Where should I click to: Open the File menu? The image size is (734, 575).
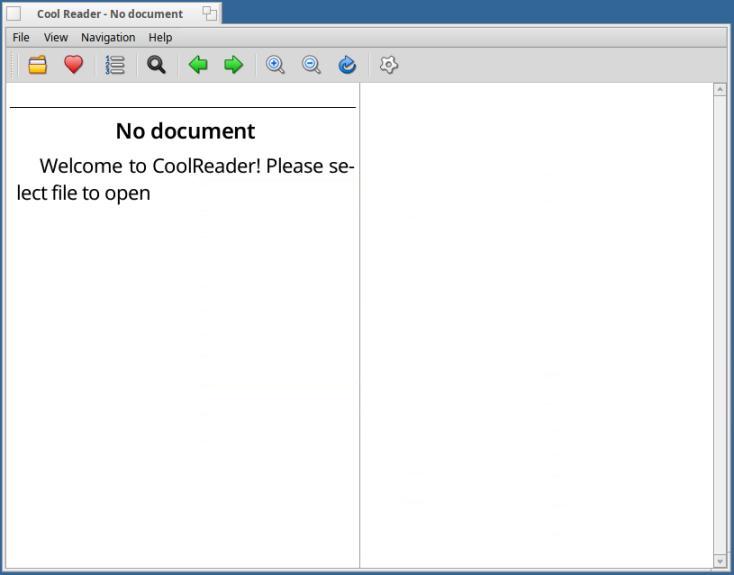[21, 37]
